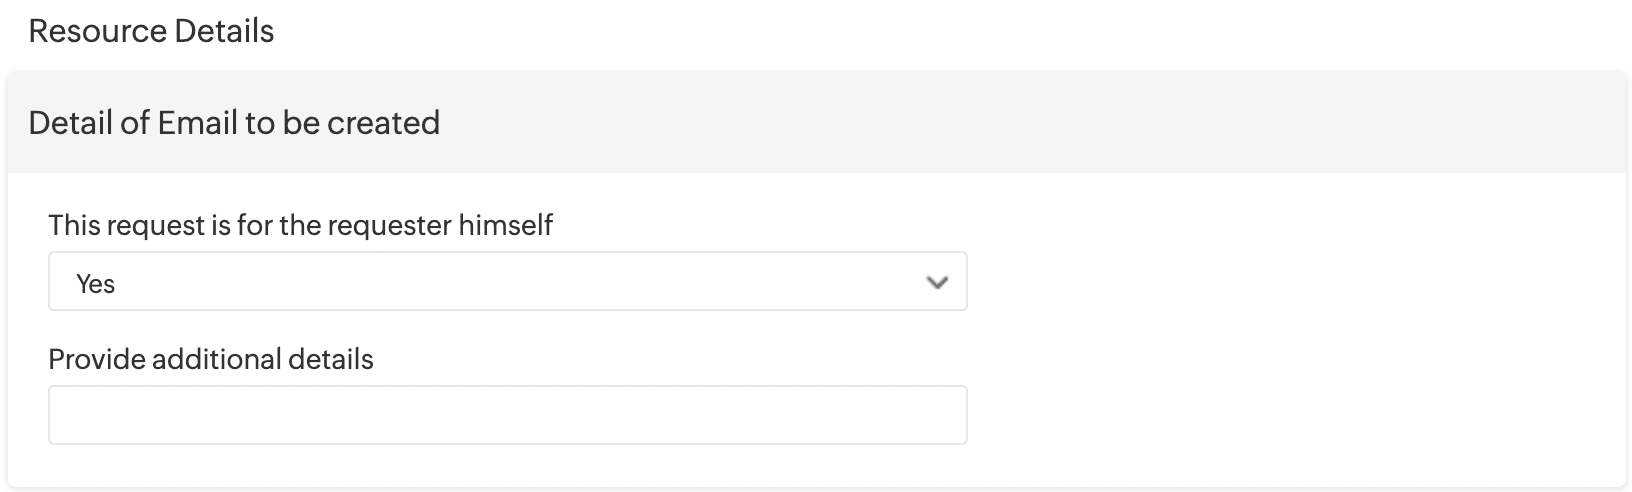Click the 'Yes' selected value

(x=96, y=284)
